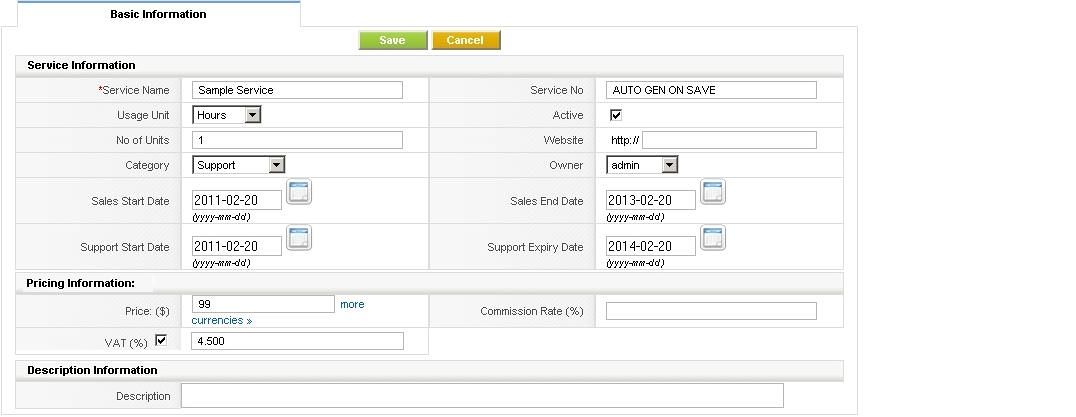The height and width of the screenshot is (417, 1076).
Task: Open the Usage Unit dropdown showing Hours
Action: point(226,115)
